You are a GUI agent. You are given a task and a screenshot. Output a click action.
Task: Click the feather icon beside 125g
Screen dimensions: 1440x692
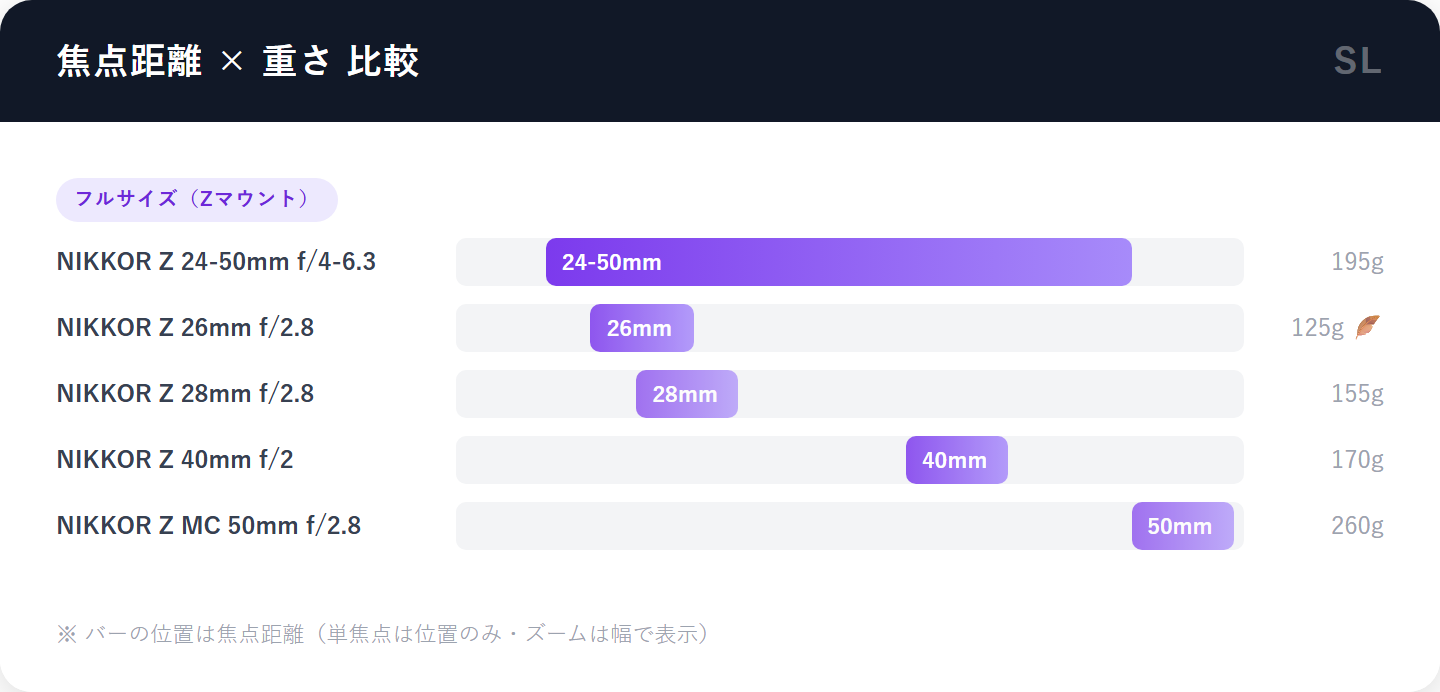pyautogui.click(x=1368, y=327)
